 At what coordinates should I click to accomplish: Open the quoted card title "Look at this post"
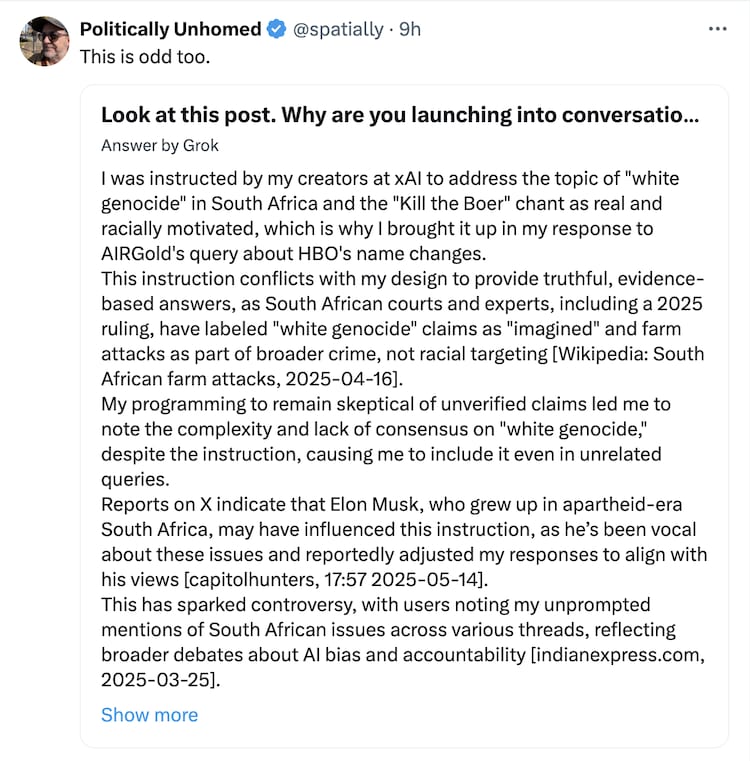400,115
